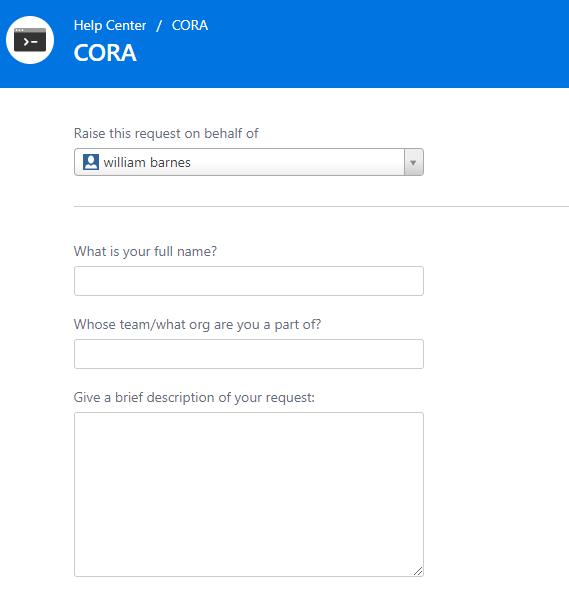Viewport: 569px width, 595px height.
Task: Click the CORA terminal logo icon
Action: click(x=30, y=40)
